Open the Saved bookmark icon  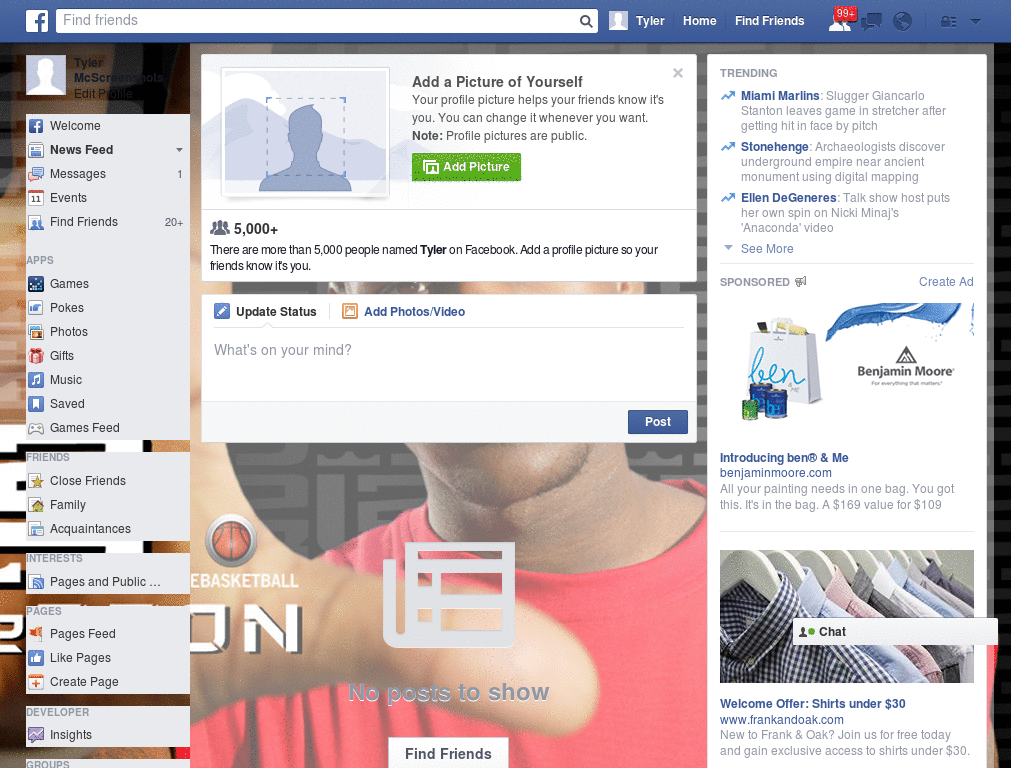tap(36, 404)
